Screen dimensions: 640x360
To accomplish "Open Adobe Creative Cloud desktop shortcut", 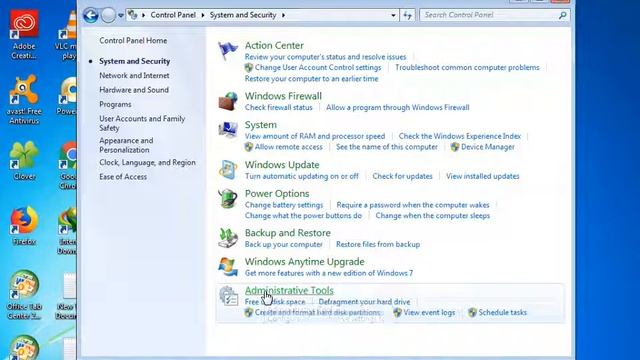I will pyautogui.click(x=24, y=35).
